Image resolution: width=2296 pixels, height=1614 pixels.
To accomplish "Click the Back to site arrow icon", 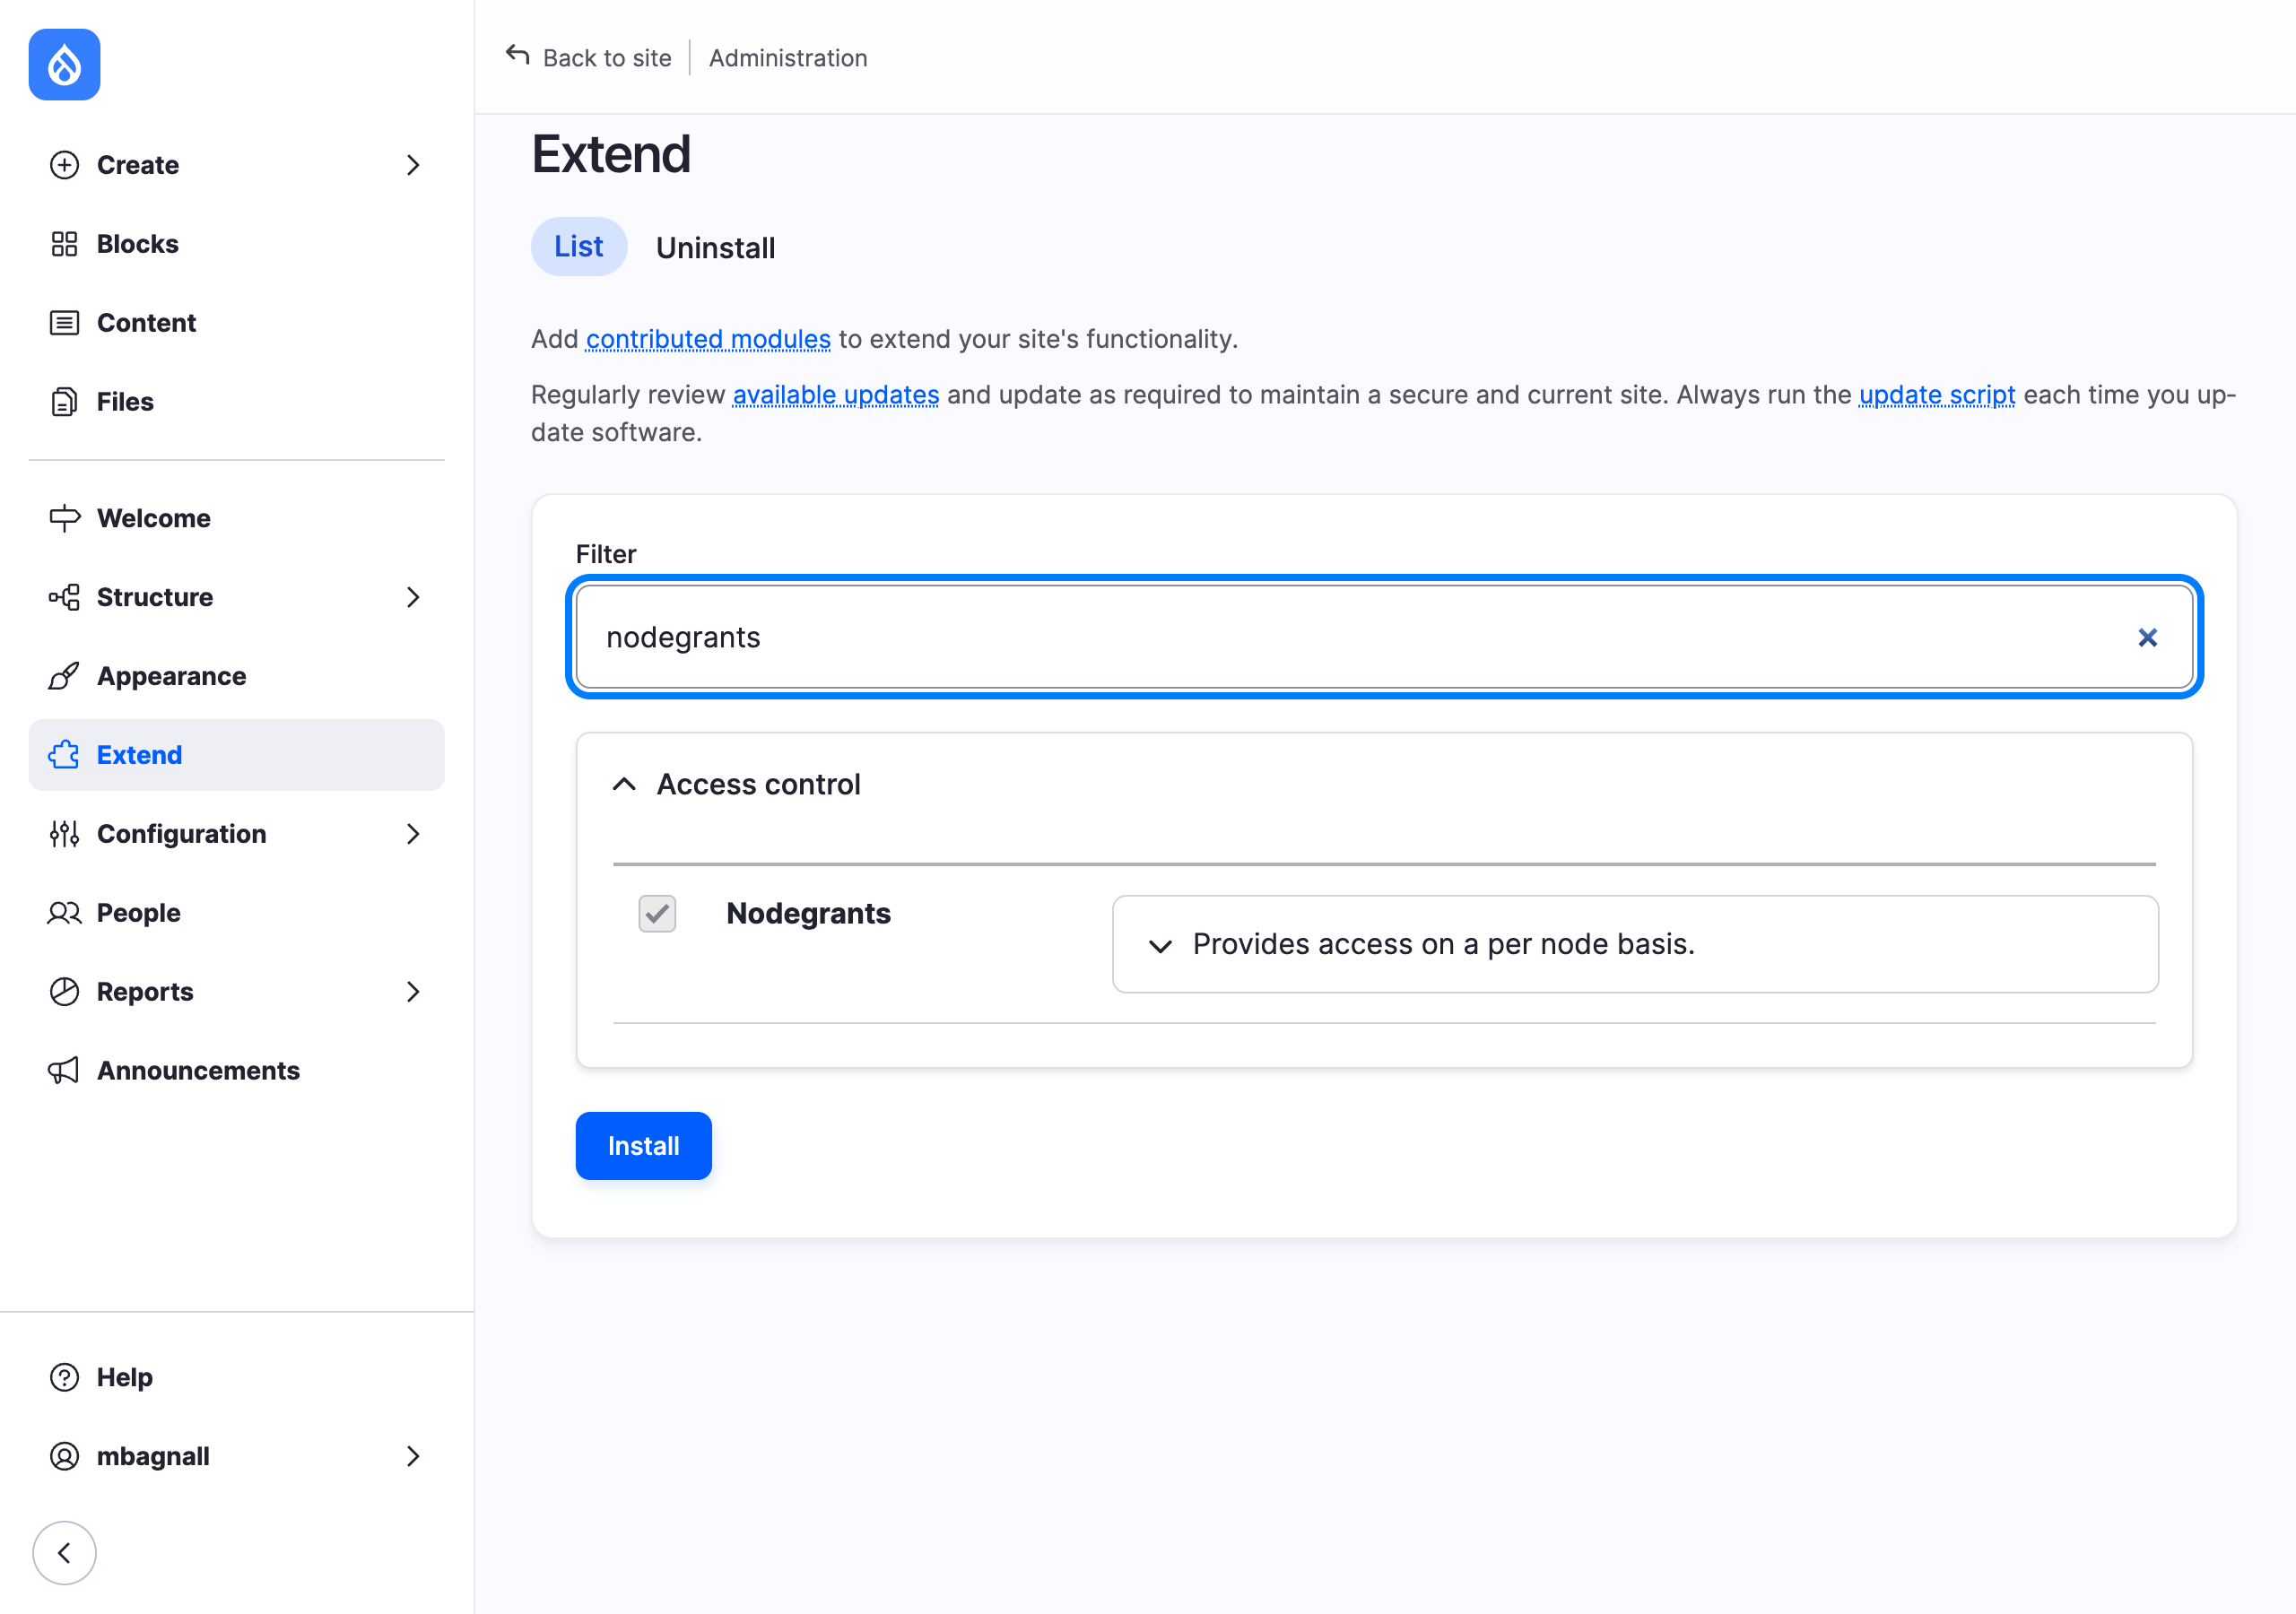I will (x=518, y=55).
